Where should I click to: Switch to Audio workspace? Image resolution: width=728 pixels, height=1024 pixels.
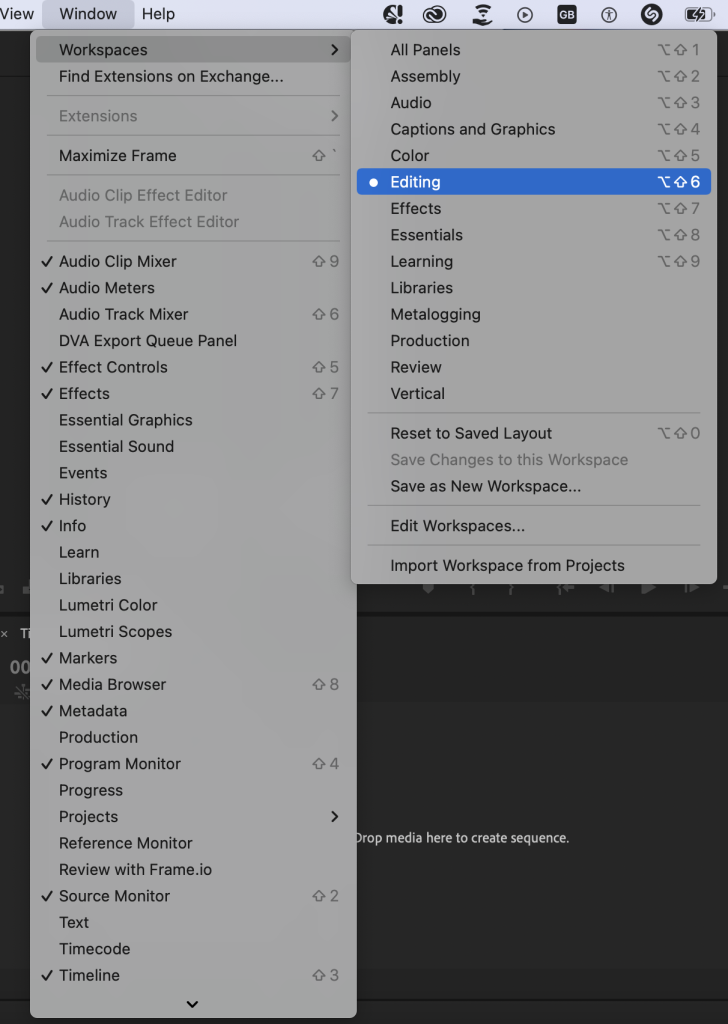click(x=533, y=103)
